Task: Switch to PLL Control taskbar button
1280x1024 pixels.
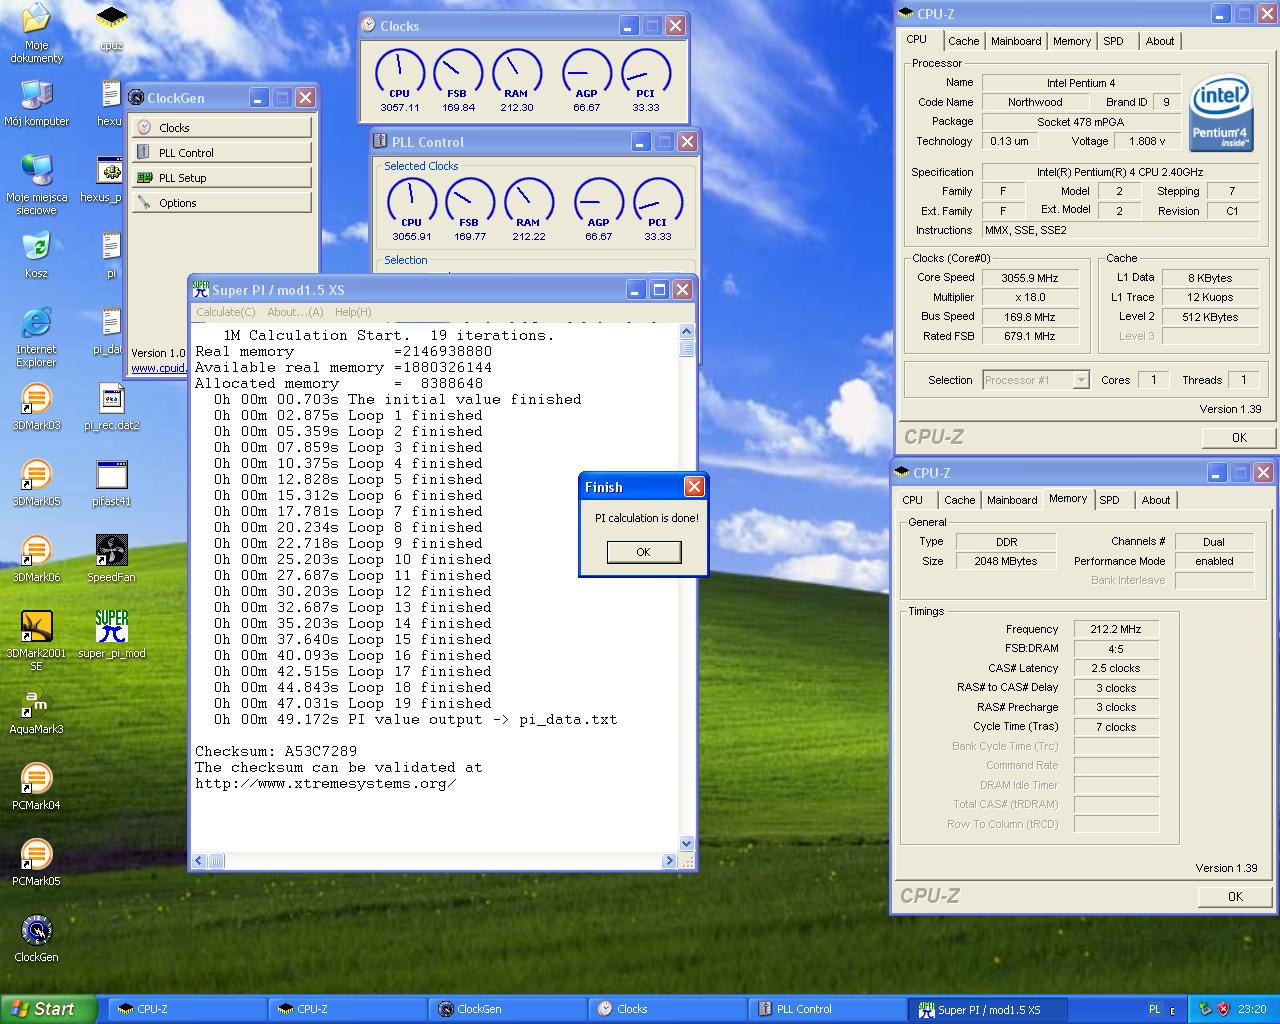Action: (827, 1009)
